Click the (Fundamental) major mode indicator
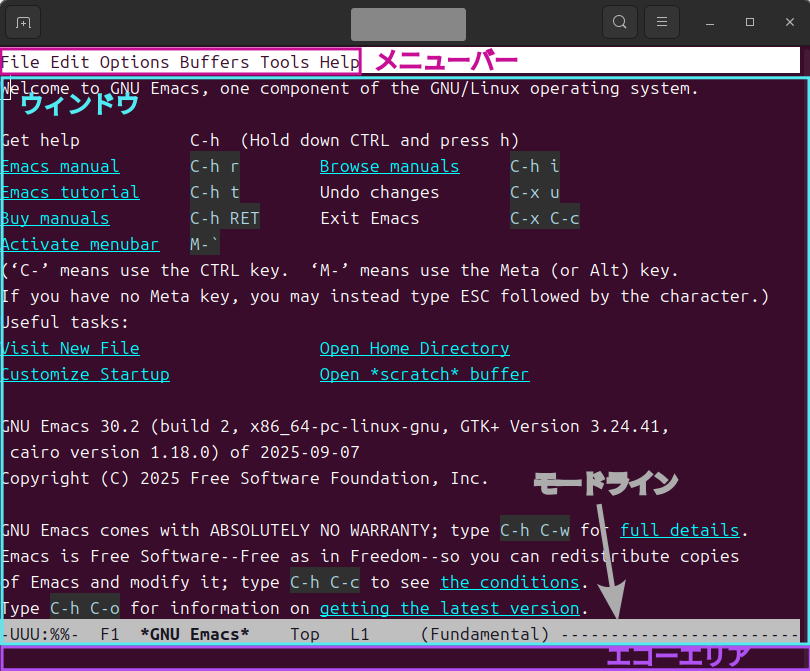 [x=485, y=634]
